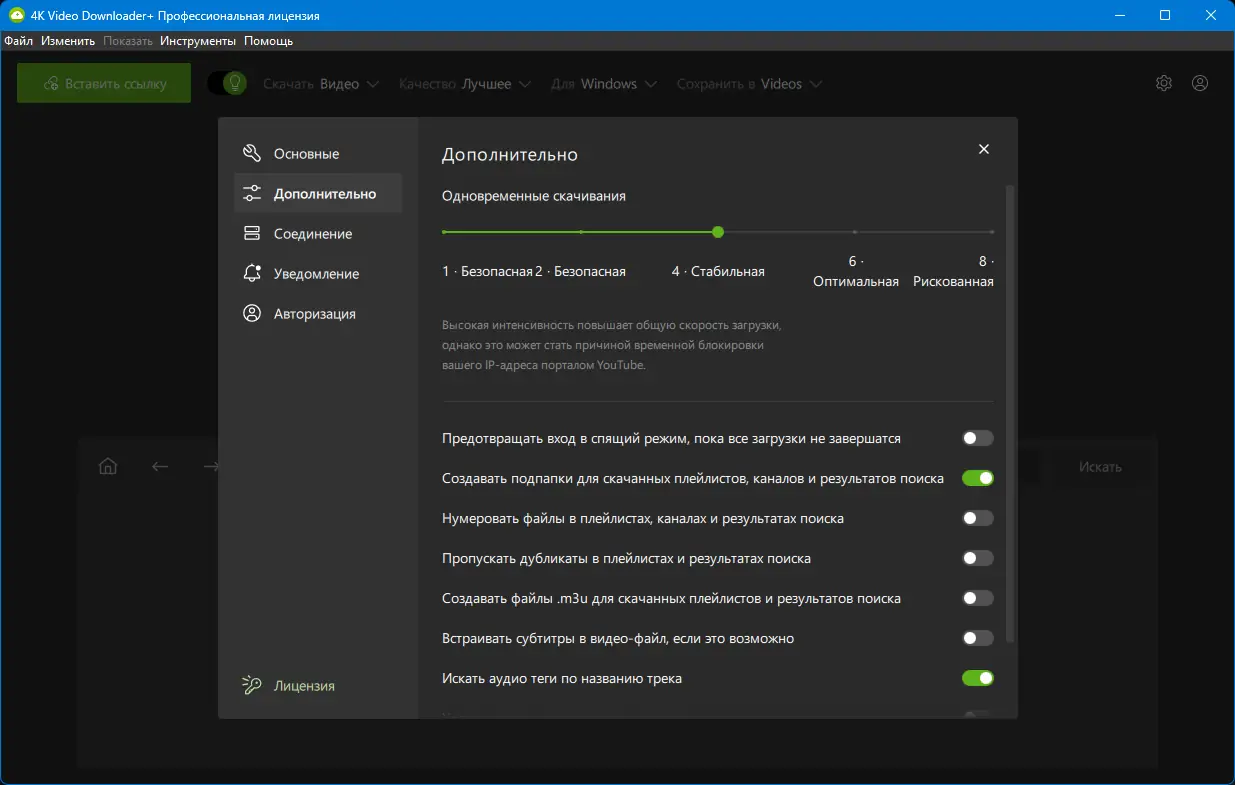Click the user icon beside Авторизация
The height and width of the screenshot is (785, 1235).
click(x=252, y=313)
